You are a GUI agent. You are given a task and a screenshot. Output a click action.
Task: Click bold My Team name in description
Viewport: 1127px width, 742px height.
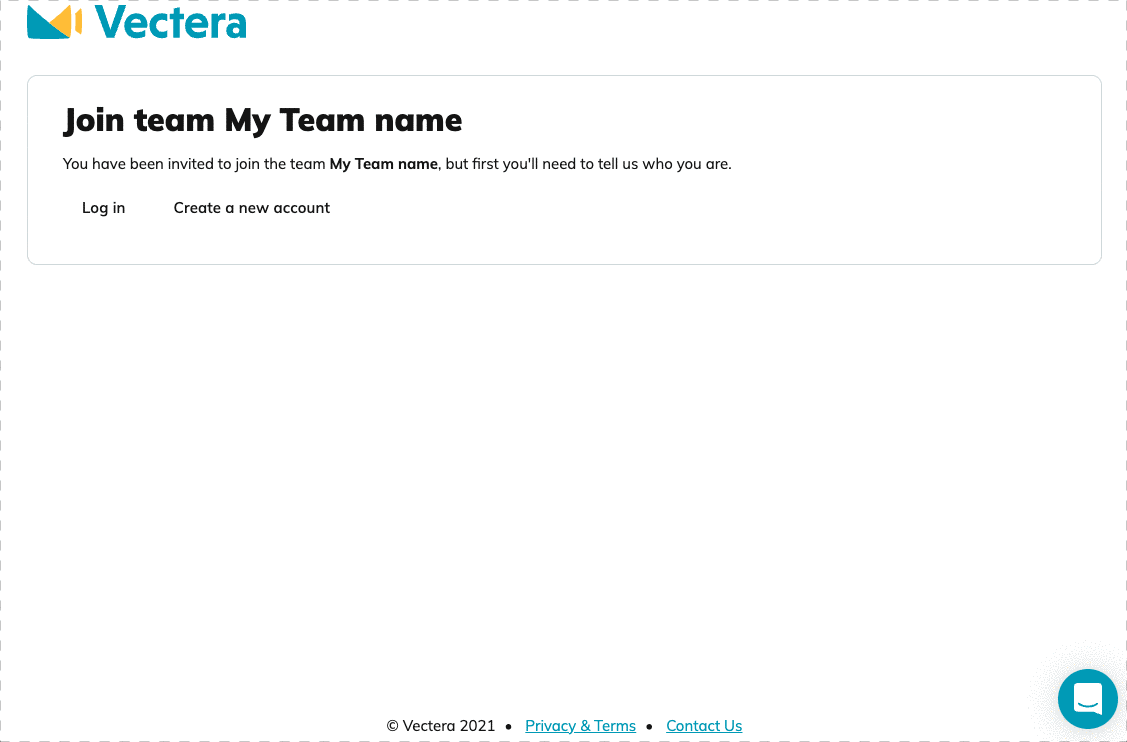point(383,164)
